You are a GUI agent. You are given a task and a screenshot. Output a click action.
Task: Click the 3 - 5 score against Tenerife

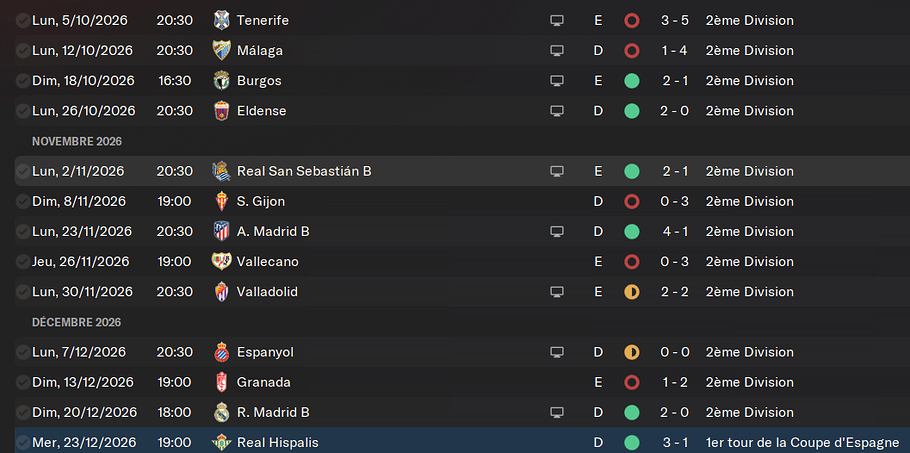pos(674,20)
